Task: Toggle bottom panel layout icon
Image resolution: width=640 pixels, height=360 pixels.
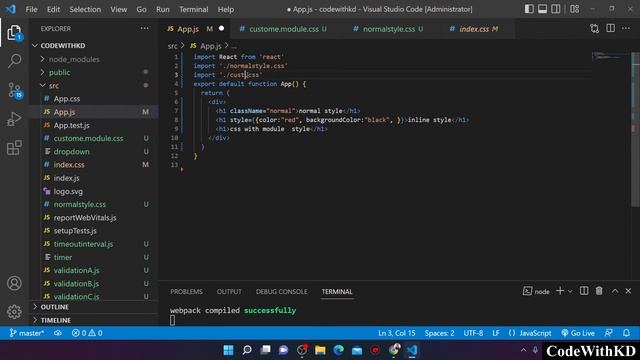Action: pyautogui.click(x=542, y=9)
